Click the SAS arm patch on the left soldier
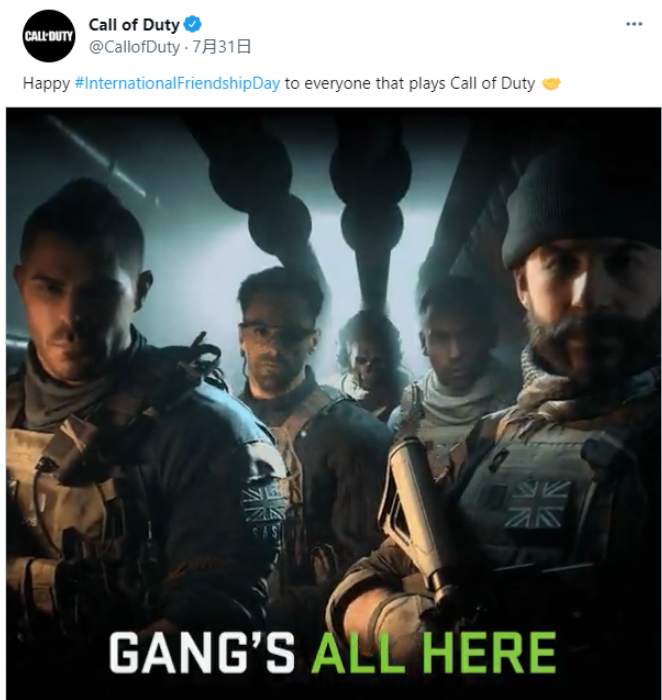This screenshot has width=662, height=700. (266, 510)
